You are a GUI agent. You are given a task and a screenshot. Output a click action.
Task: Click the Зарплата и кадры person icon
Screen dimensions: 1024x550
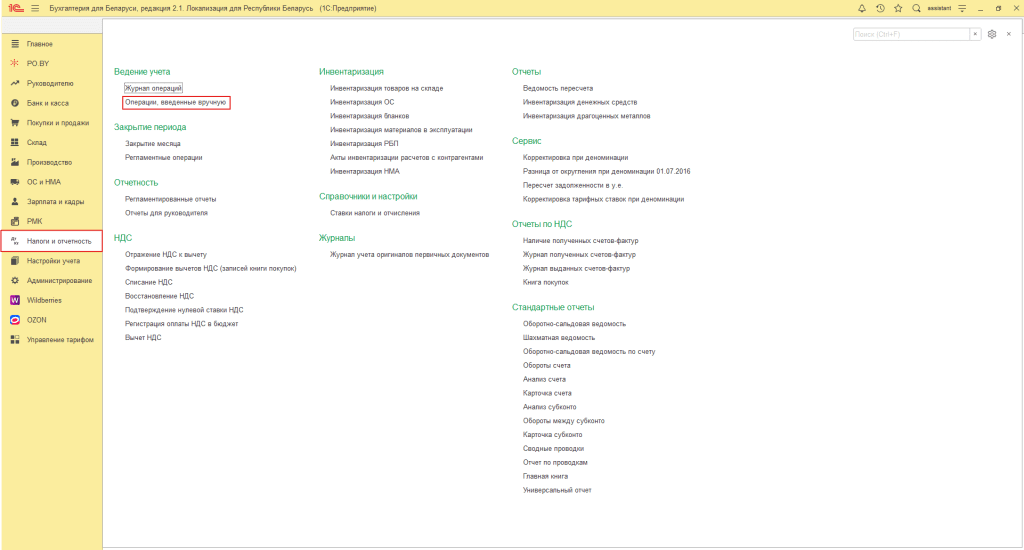click(x=14, y=202)
